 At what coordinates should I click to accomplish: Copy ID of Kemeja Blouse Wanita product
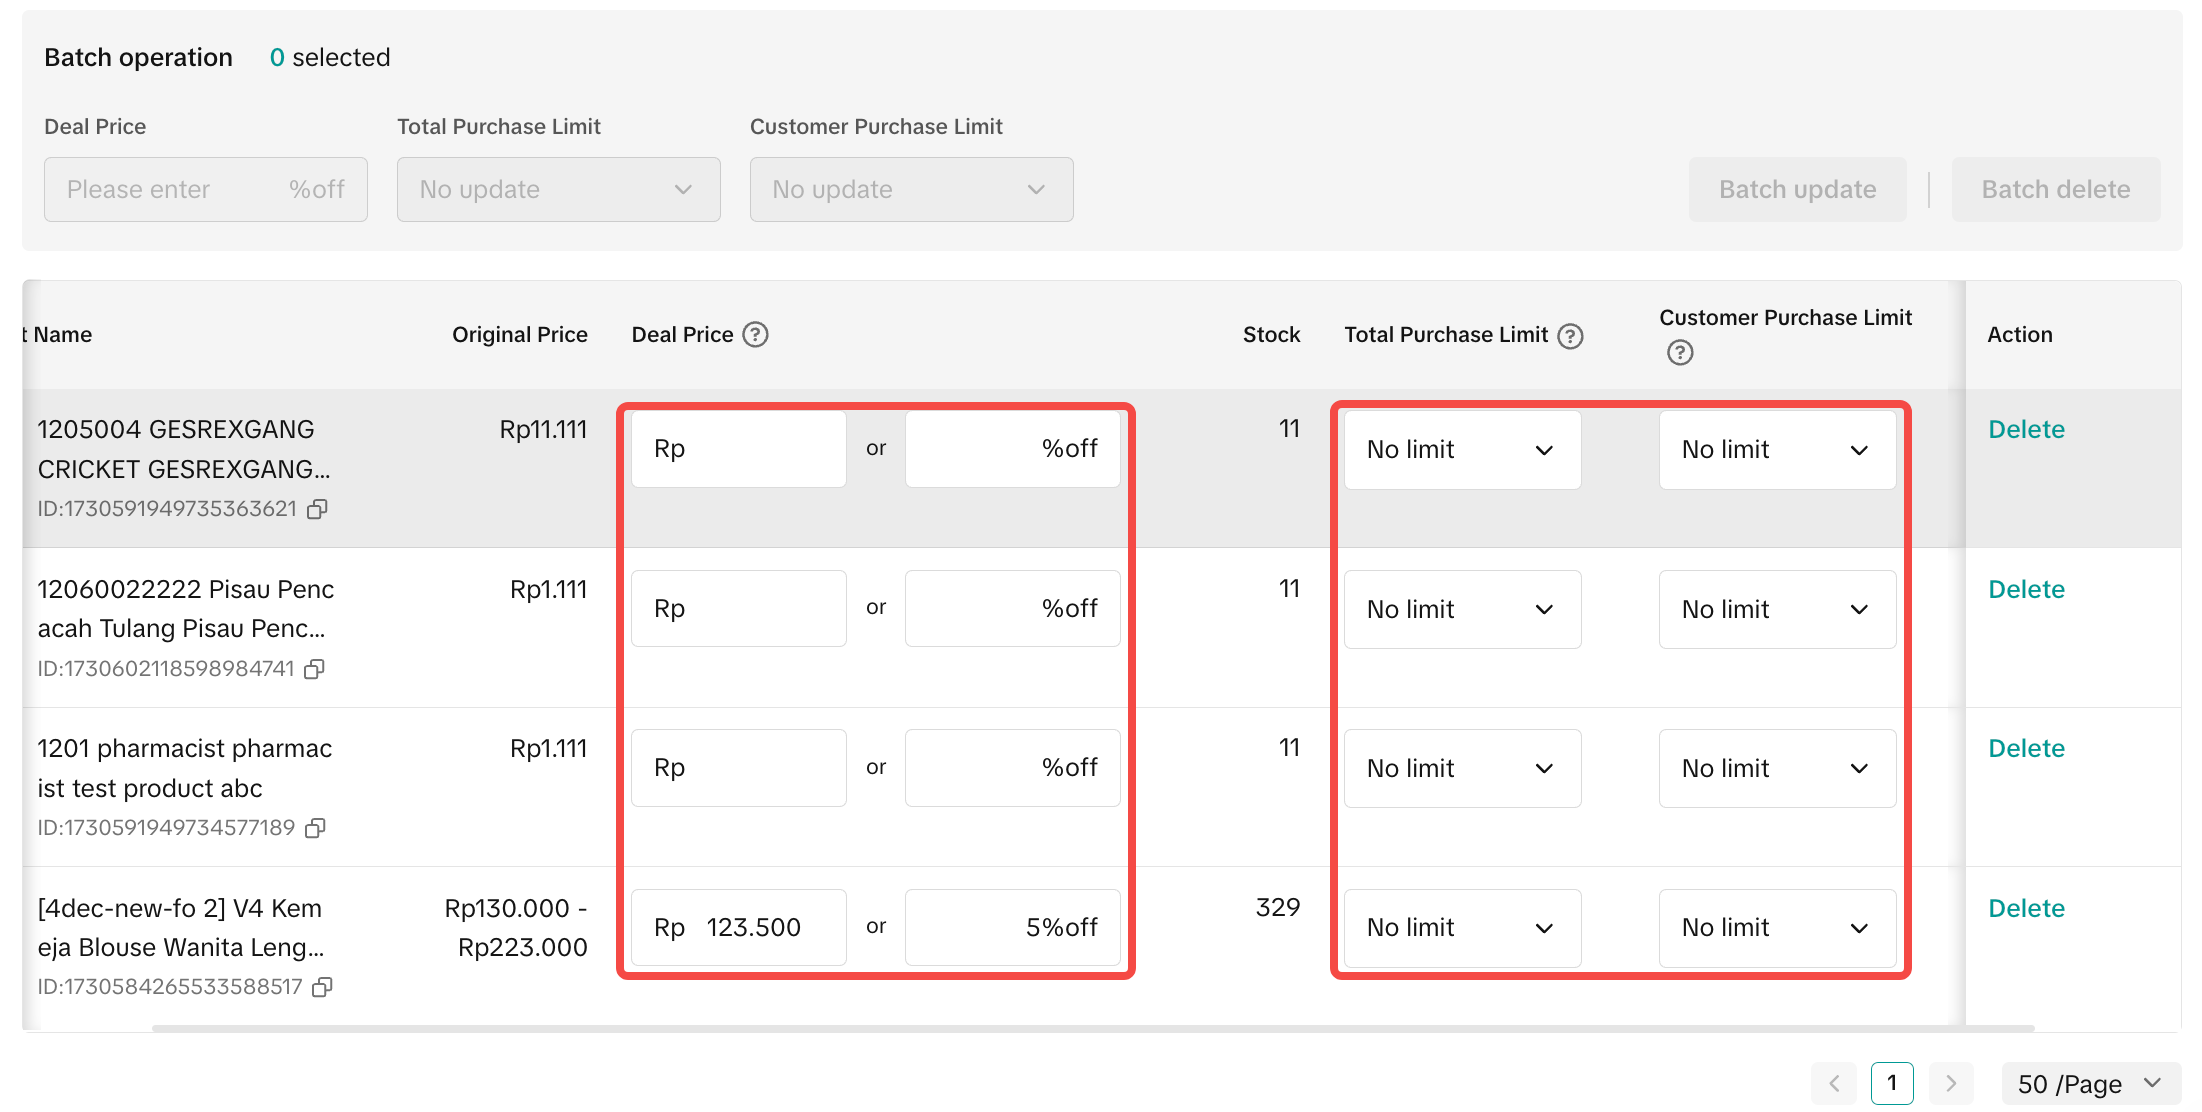pos(322,988)
